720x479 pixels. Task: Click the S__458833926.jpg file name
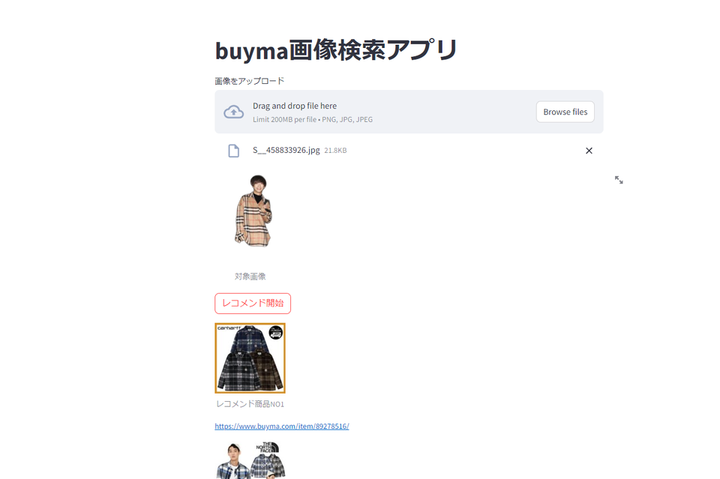(287, 150)
